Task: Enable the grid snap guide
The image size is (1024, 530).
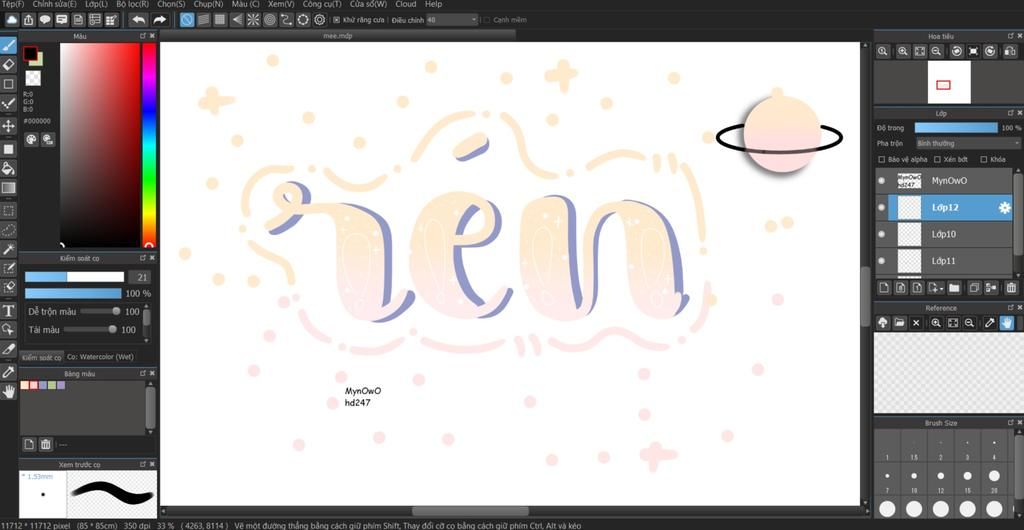Action: click(220, 20)
